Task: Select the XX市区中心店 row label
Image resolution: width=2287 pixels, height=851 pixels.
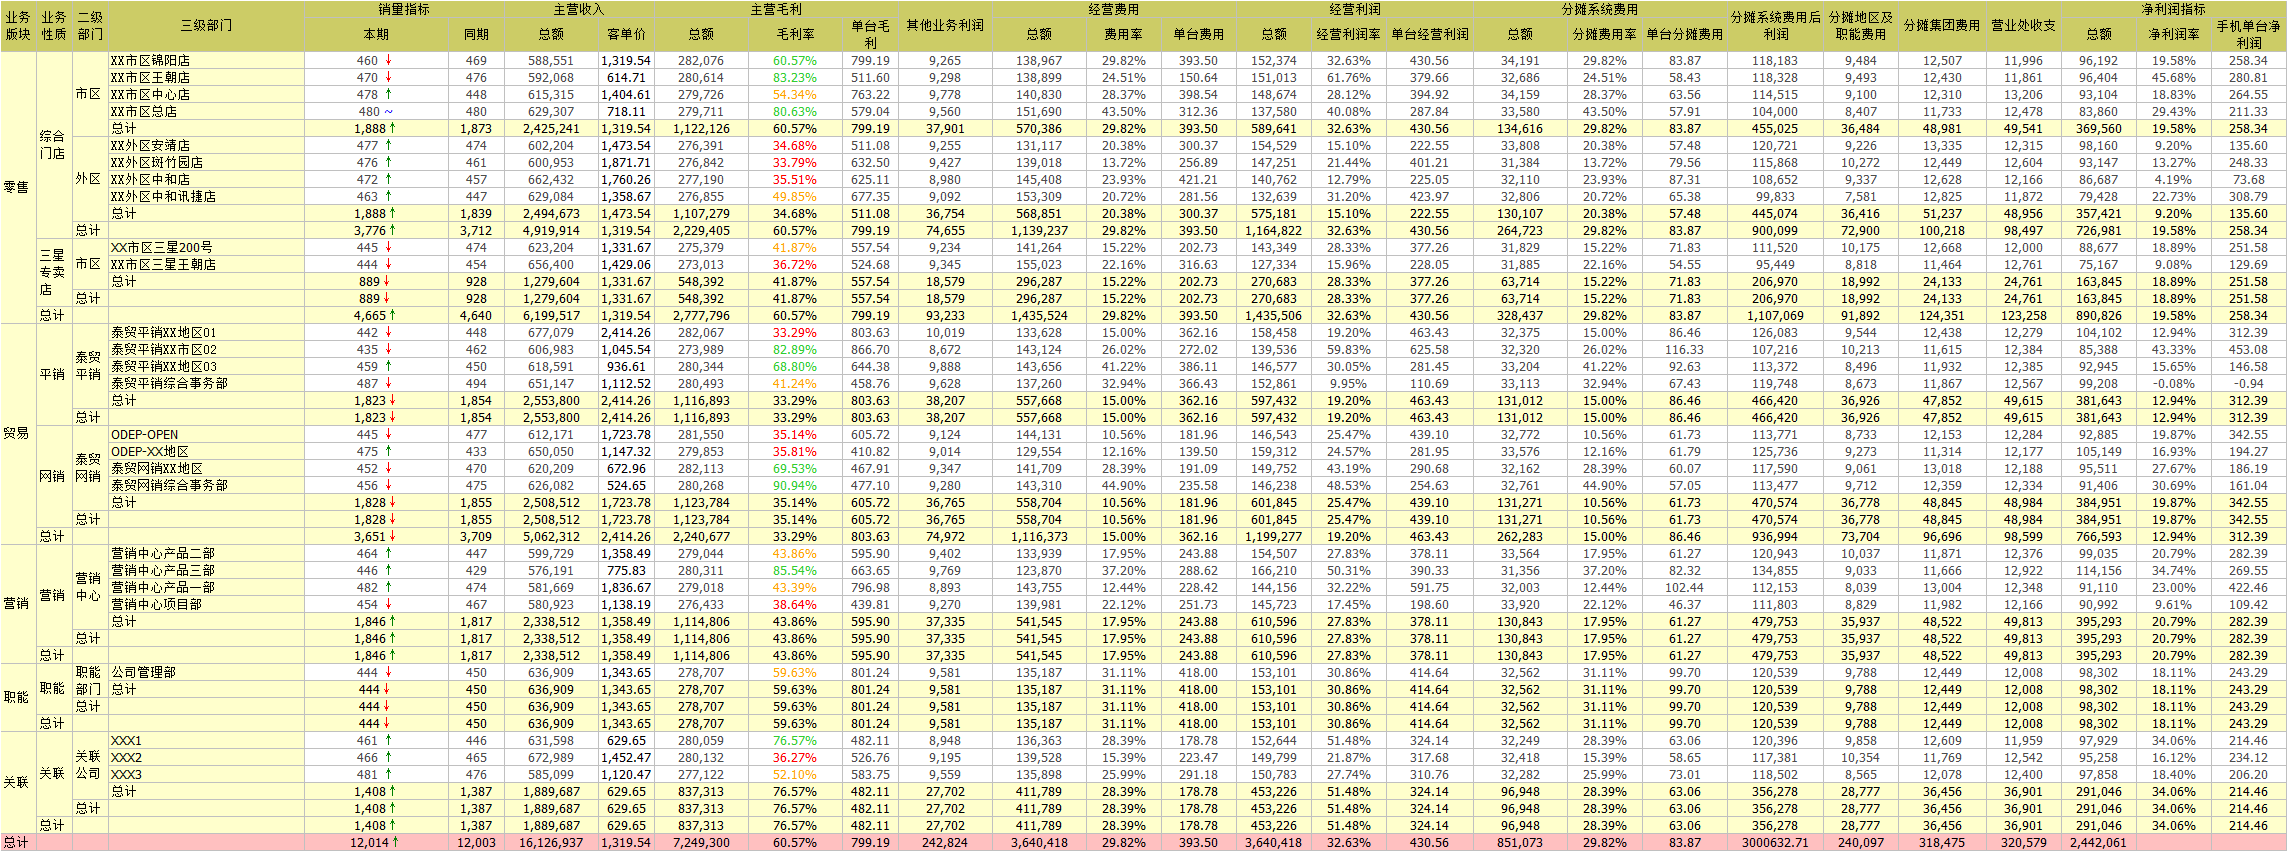Action: pyautogui.click(x=150, y=95)
